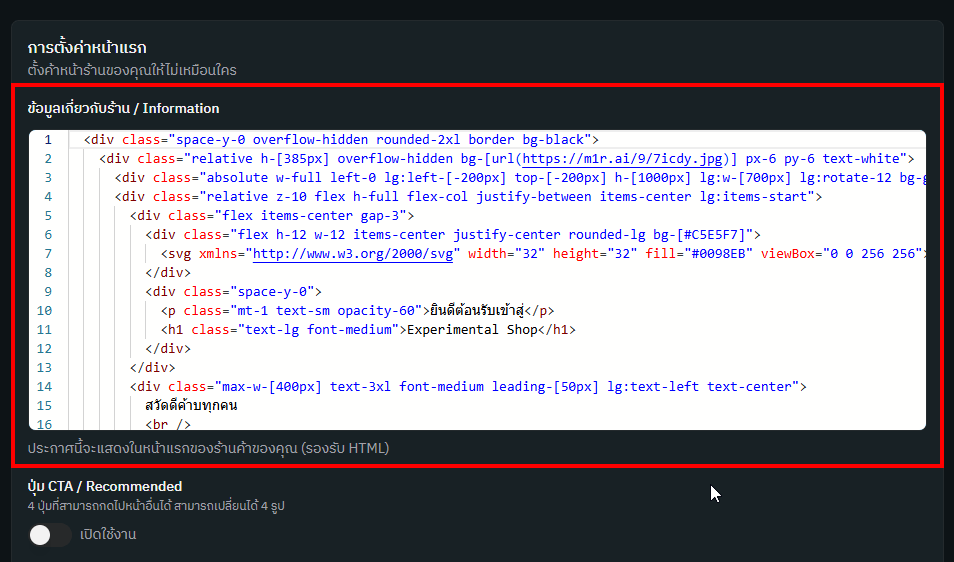Screen dimensions: 954x562
Task: Click the #C5E5F7 background color value
Action: pos(713,234)
